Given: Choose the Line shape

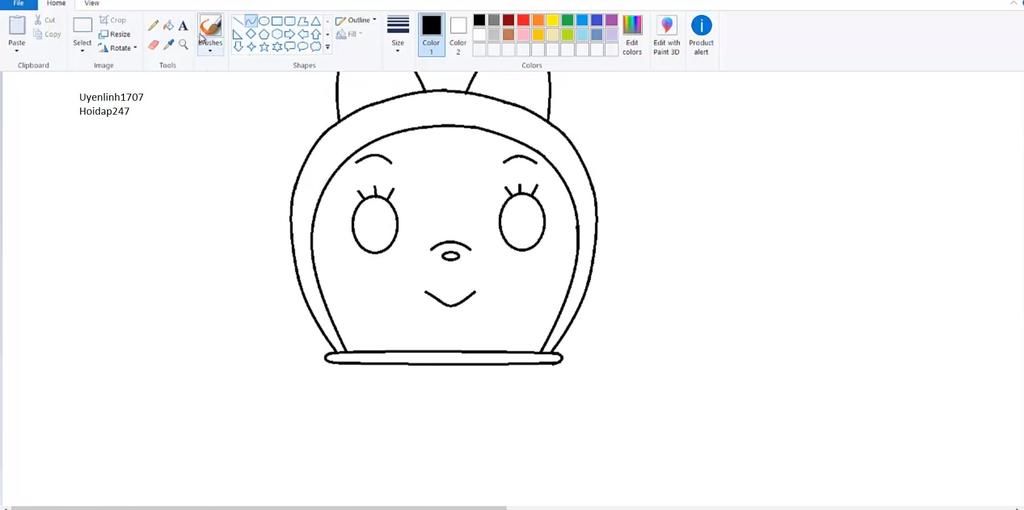Looking at the screenshot, I should (238, 21).
